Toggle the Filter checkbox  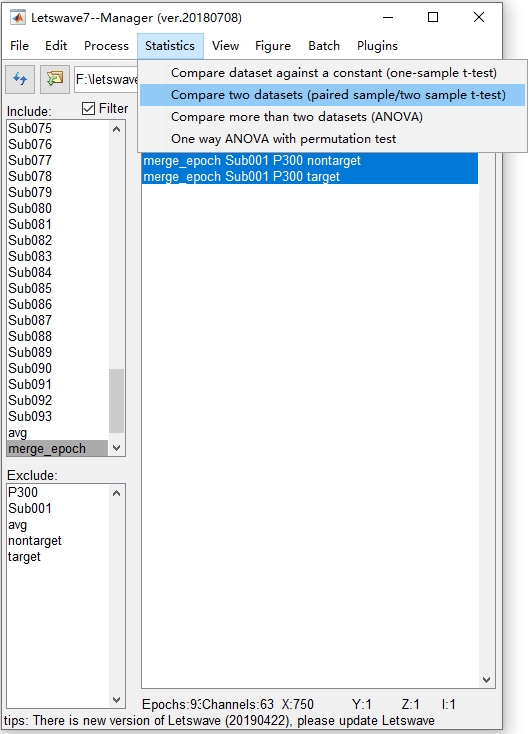pyautogui.click(x=88, y=109)
